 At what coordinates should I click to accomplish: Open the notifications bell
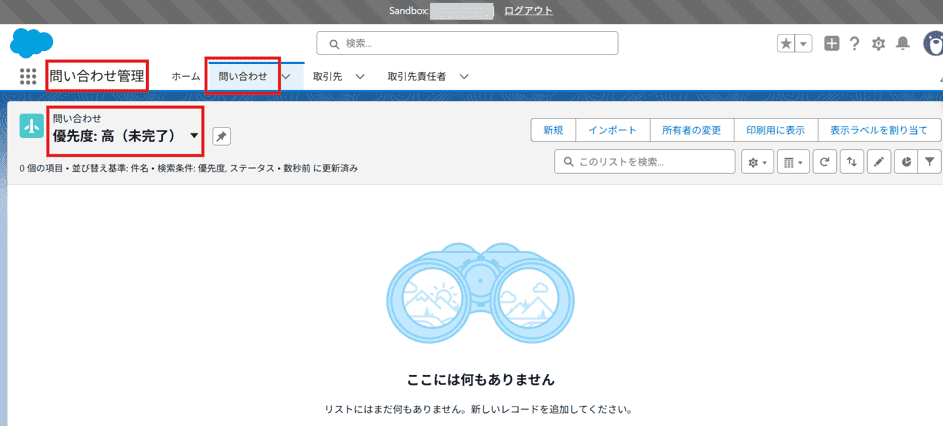[x=903, y=43]
